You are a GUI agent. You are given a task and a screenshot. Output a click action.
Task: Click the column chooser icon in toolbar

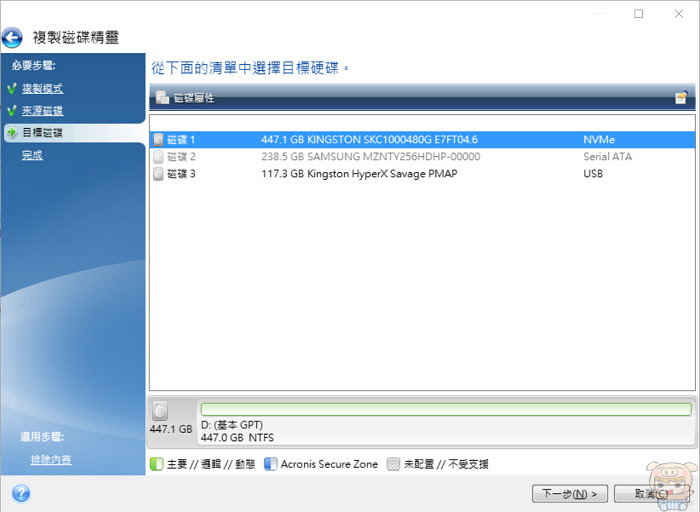coord(681,97)
